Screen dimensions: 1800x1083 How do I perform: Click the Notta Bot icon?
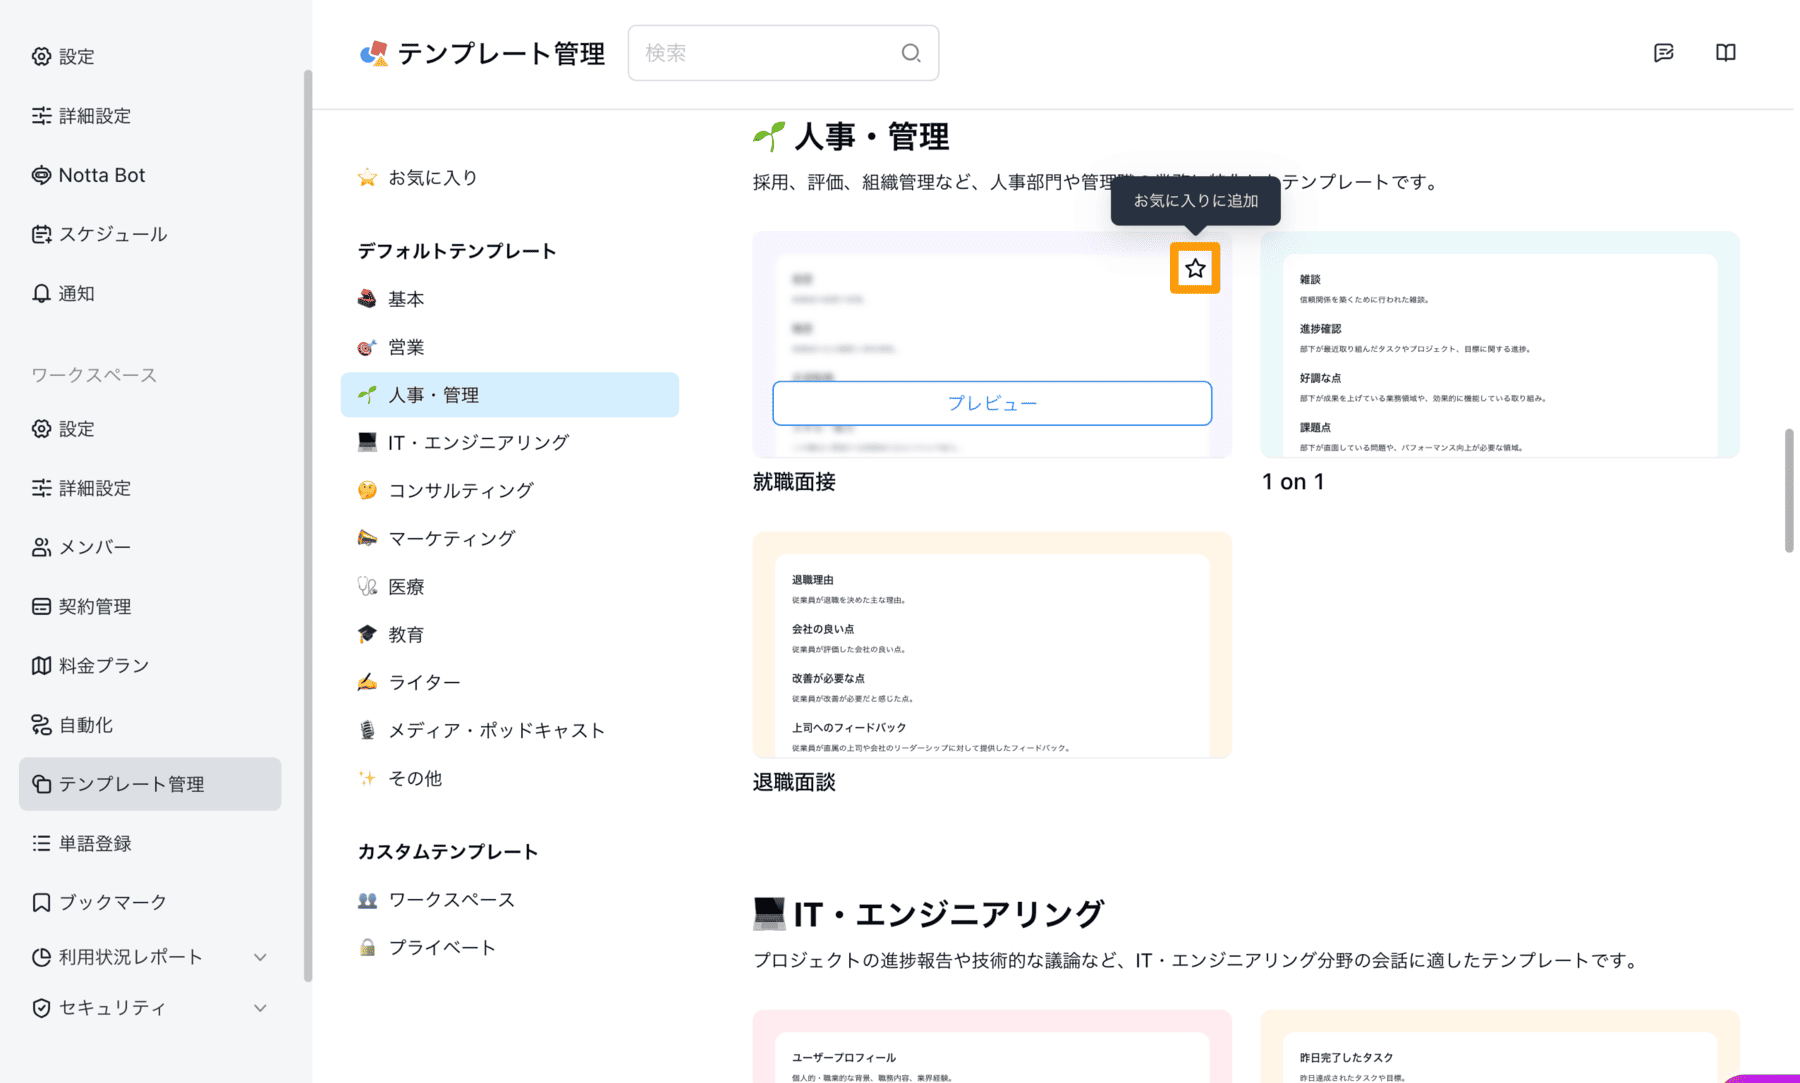[x=41, y=175]
